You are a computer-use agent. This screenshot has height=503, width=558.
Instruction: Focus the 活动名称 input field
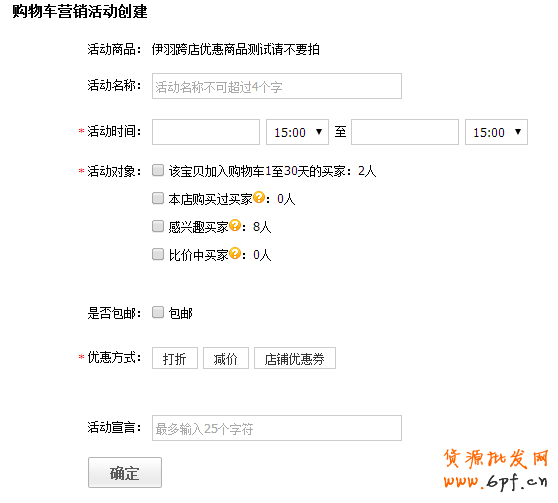pyautogui.click(x=277, y=86)
